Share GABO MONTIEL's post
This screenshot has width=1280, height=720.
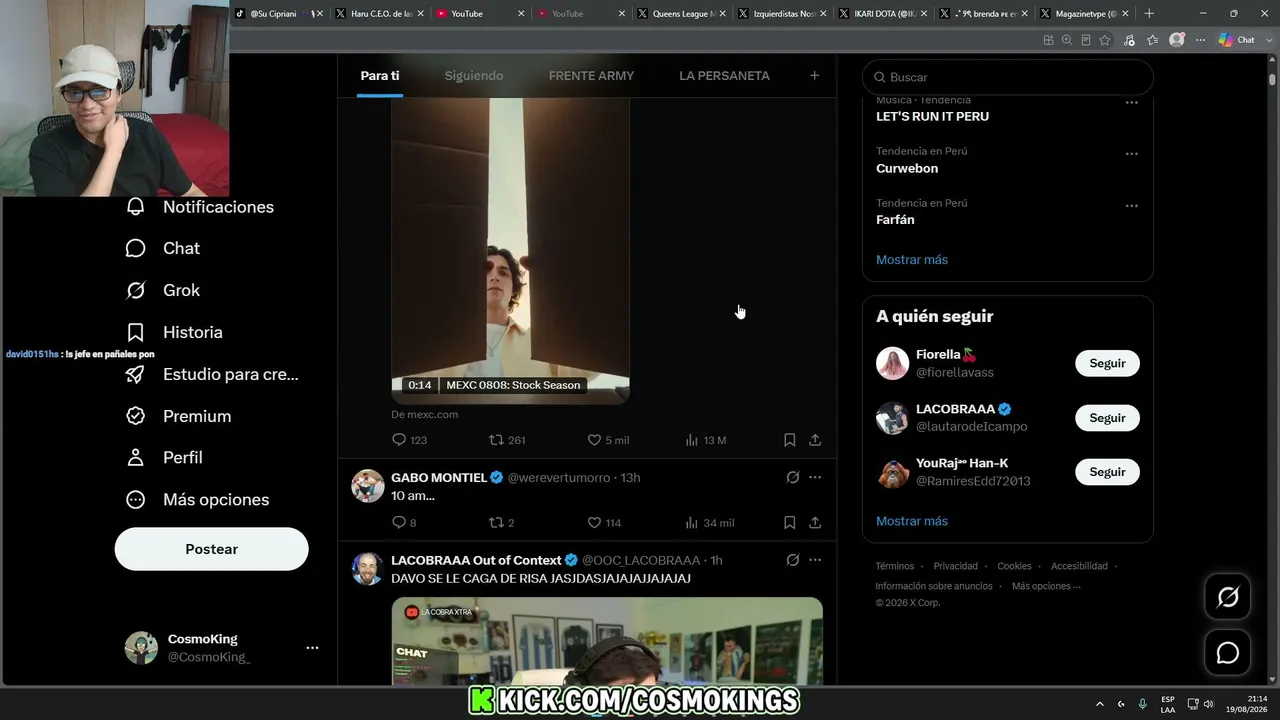point(815,522)
